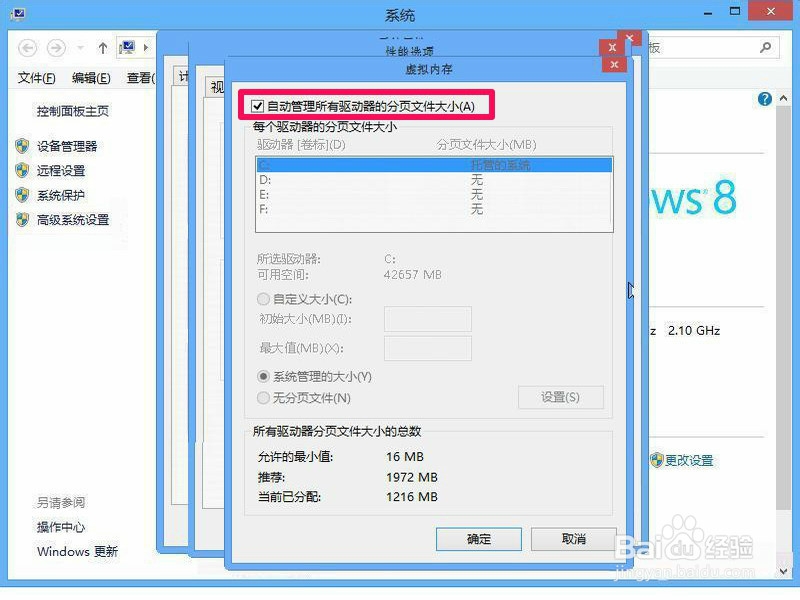Screen dimensions: 800x600
Task: Open the 文件(F) menu
Action: pos(37,78)
